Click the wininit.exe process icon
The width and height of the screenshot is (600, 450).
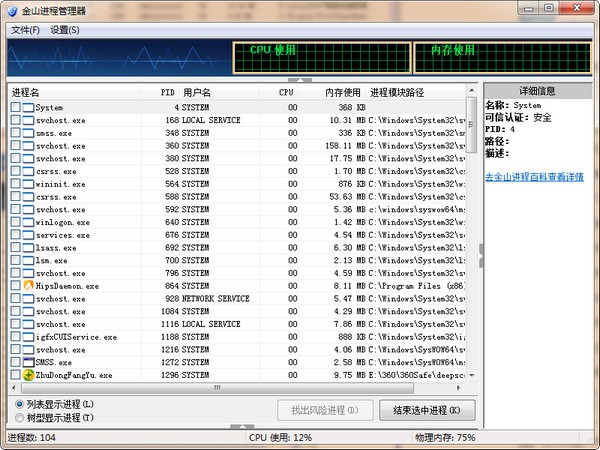(28, 184)
